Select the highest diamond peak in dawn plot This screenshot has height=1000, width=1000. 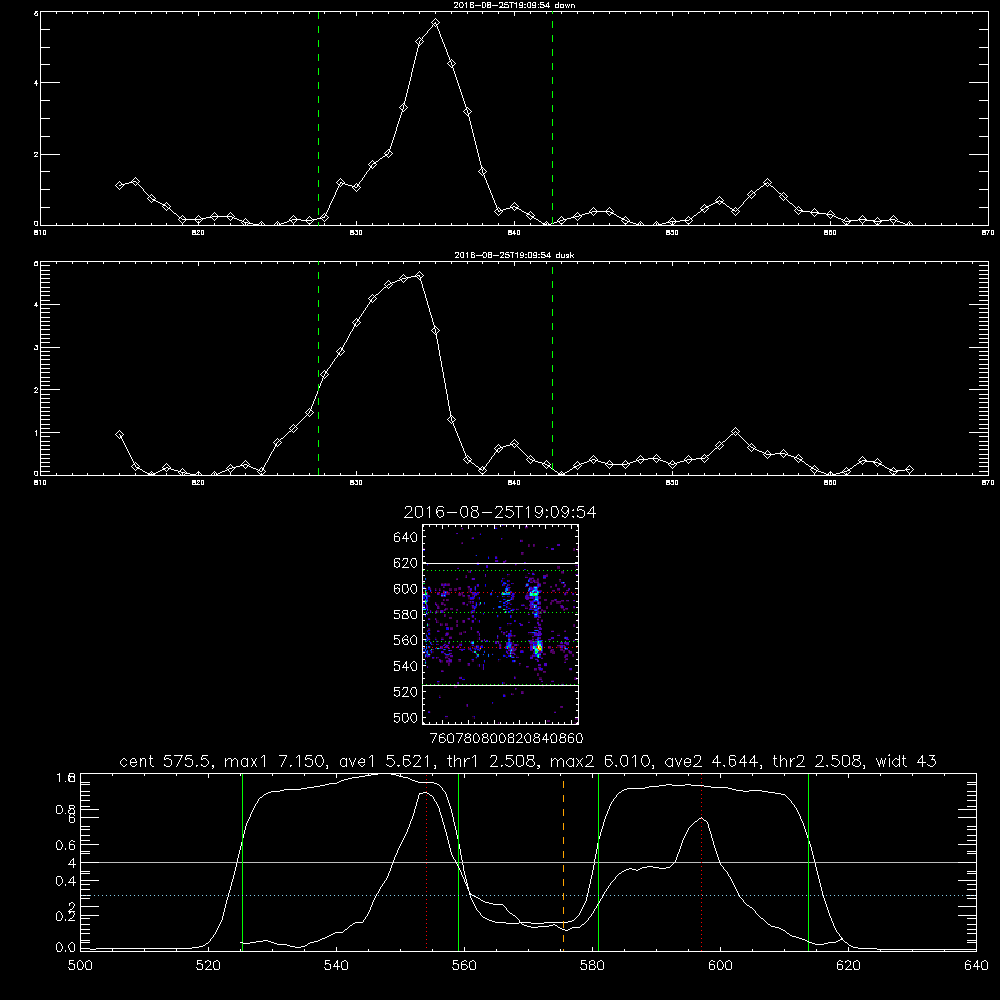coord(436,23)
